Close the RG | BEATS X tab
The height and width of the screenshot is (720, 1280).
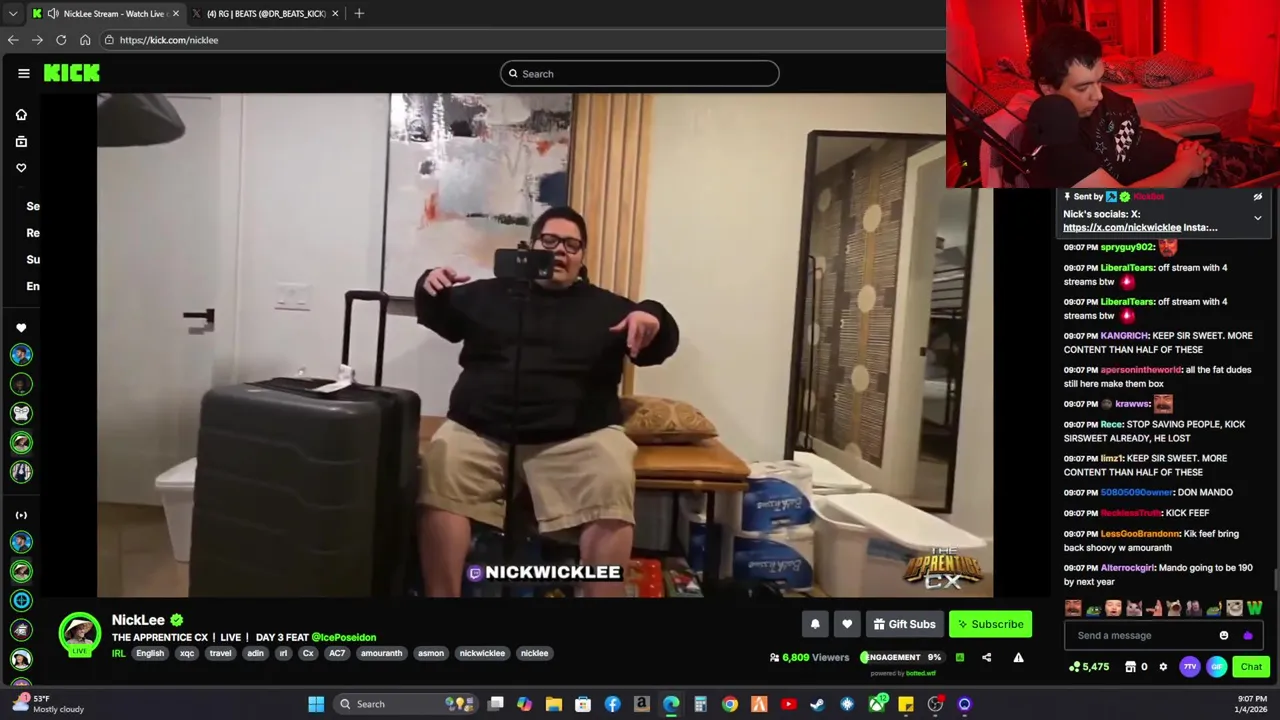click(x=335, y=14)
